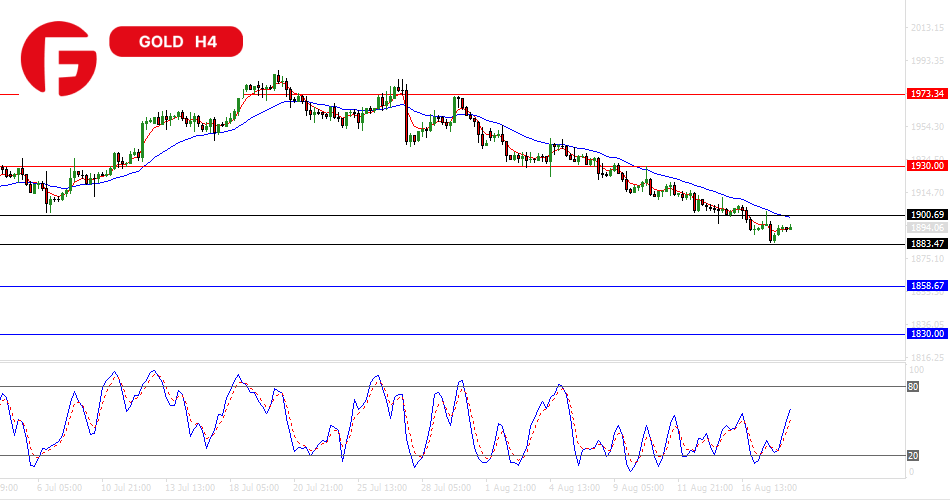Viewport: 950px width, 500px height.
Task: Click the 4 Aug 13:00 time label
Action: tap(575, 491)
